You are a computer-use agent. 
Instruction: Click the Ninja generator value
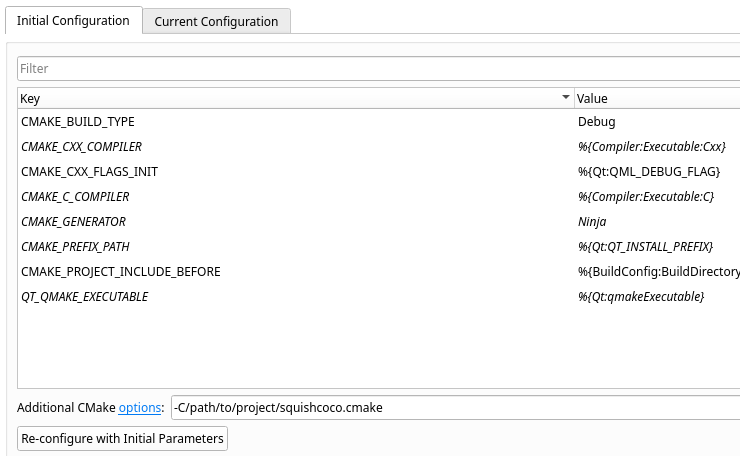pyautogui.click(x=593, y=222)
